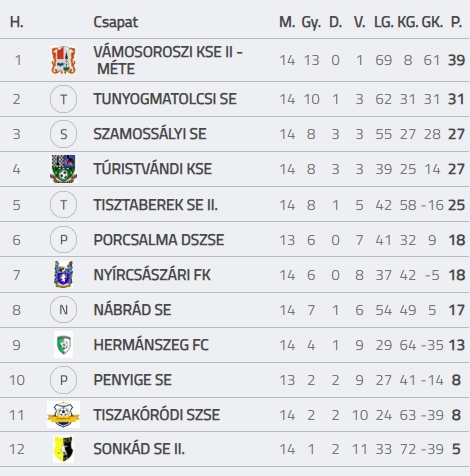Click the Tisztaberek SE II. T badge

(63, 204)
